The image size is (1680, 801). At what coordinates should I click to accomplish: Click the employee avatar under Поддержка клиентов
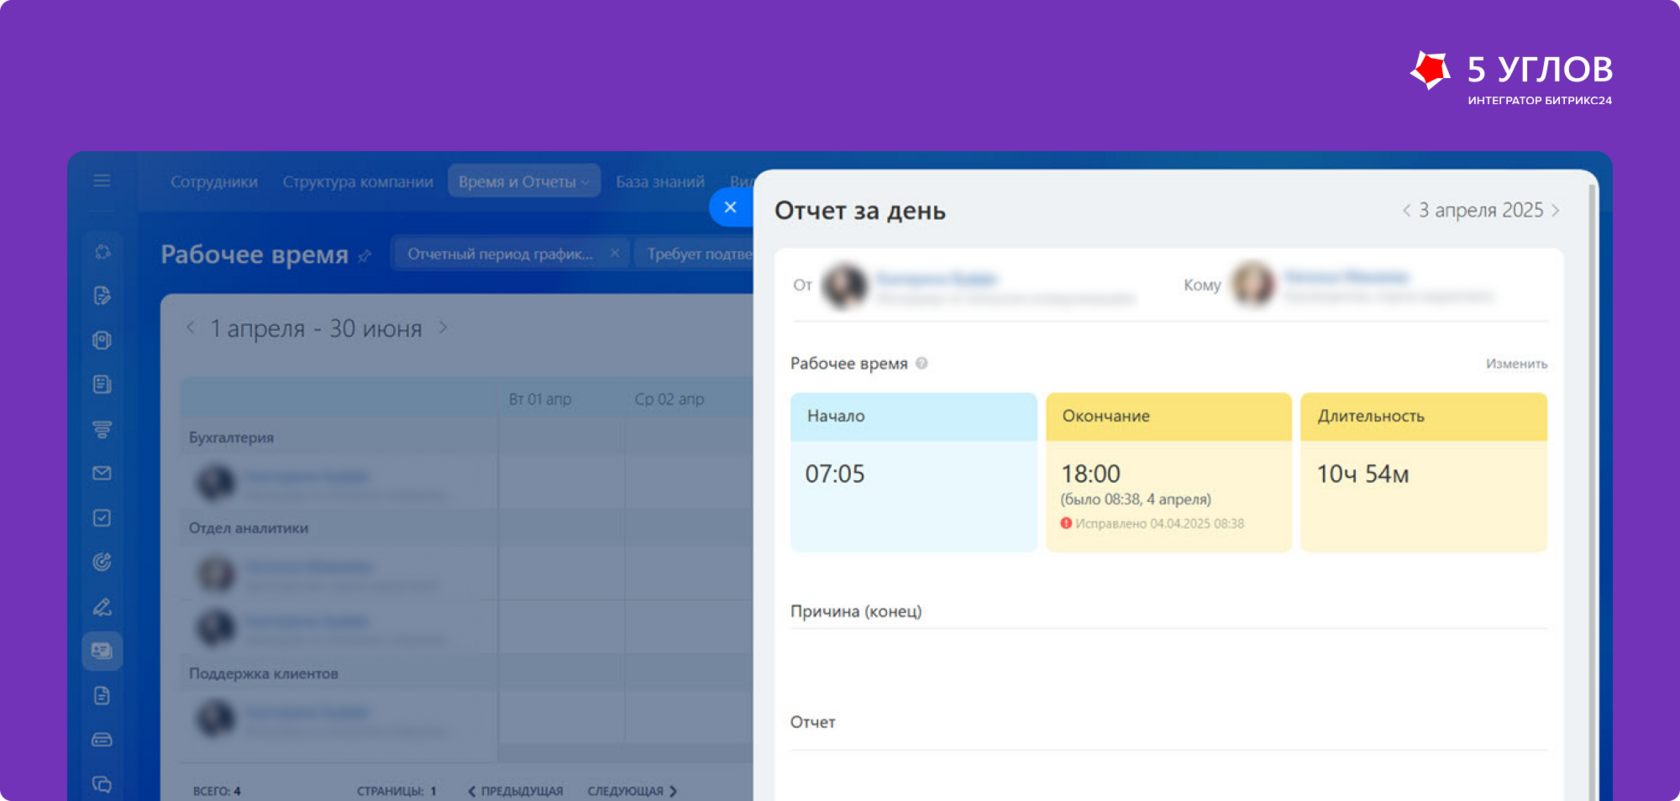pos(215,718)
